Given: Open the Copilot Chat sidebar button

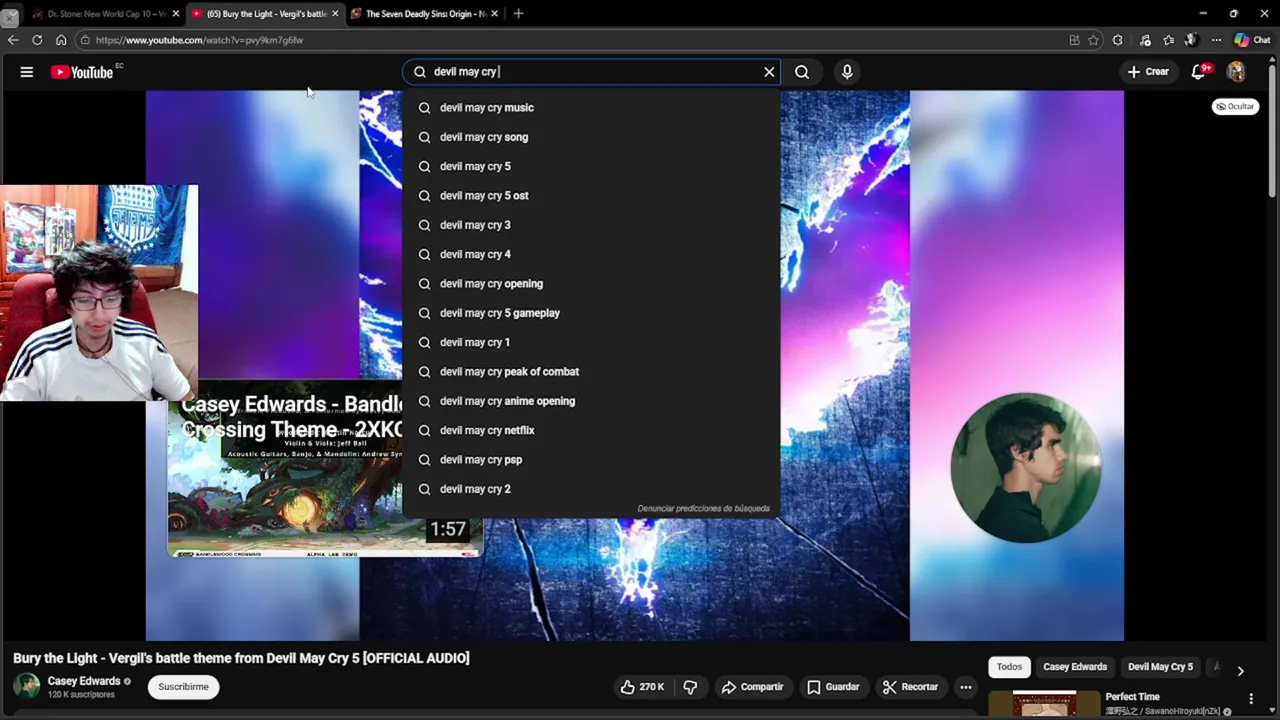Looking at the screenshot, I should coord(1252,40).
